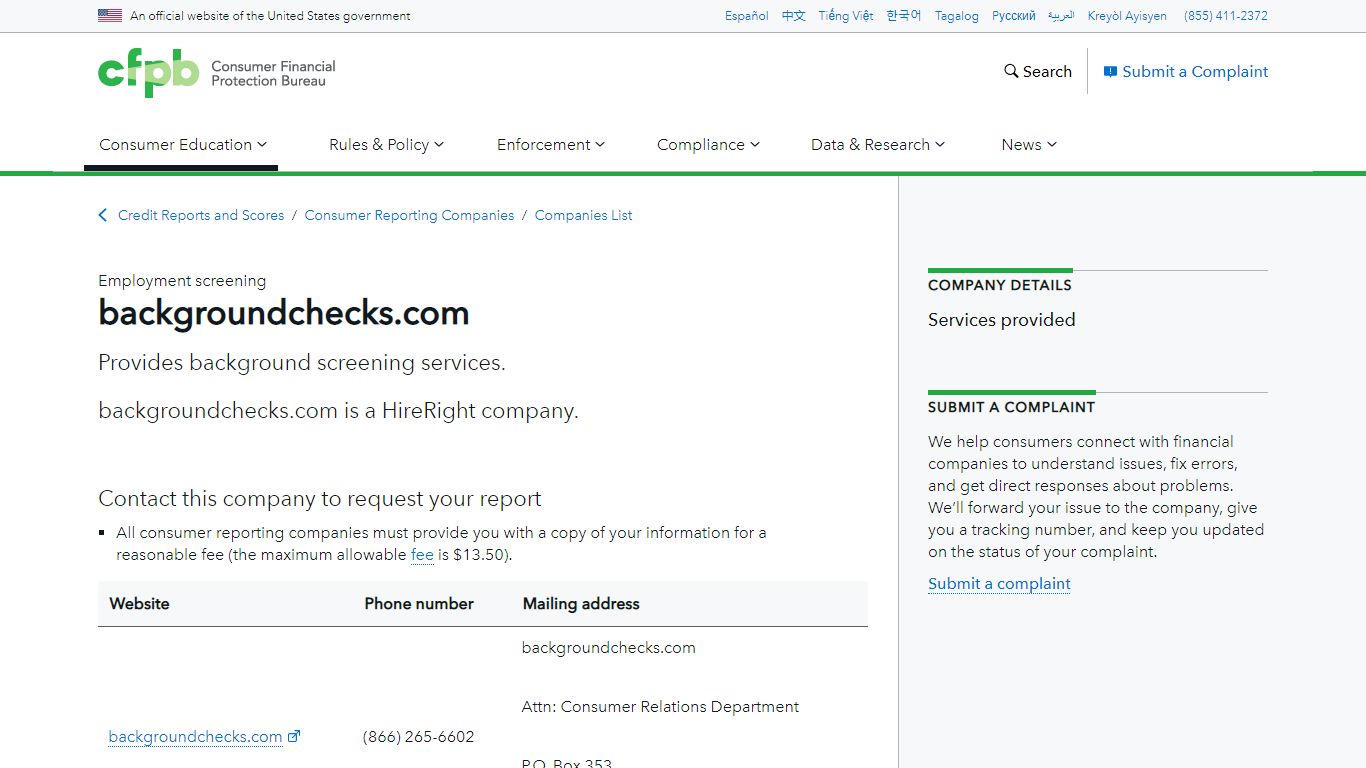Switch language to 한국어
The height and width of the screenshot is (768, 1366).
pos(904,16)
